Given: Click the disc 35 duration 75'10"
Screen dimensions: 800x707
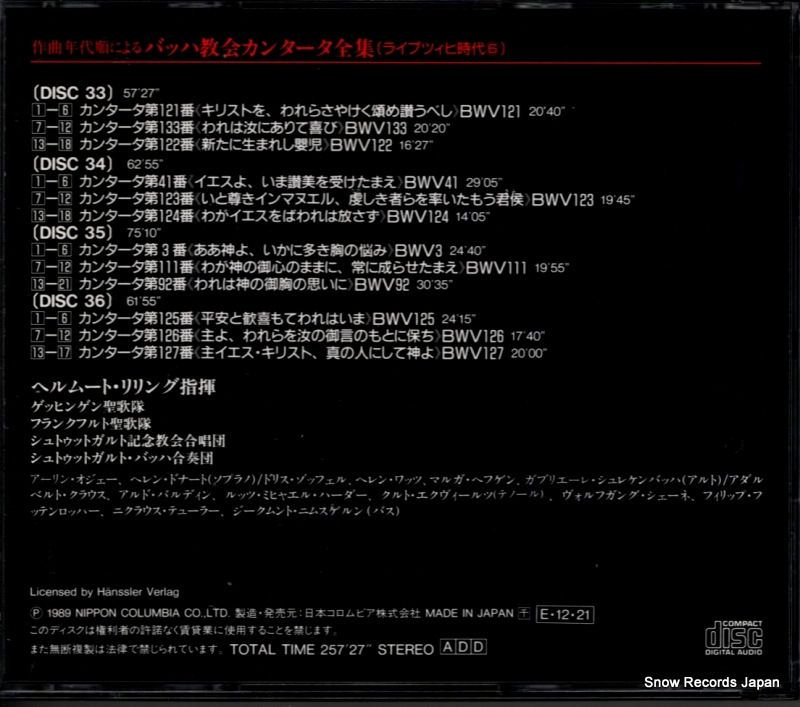Looking at the screenshot, I should point(144,233).
